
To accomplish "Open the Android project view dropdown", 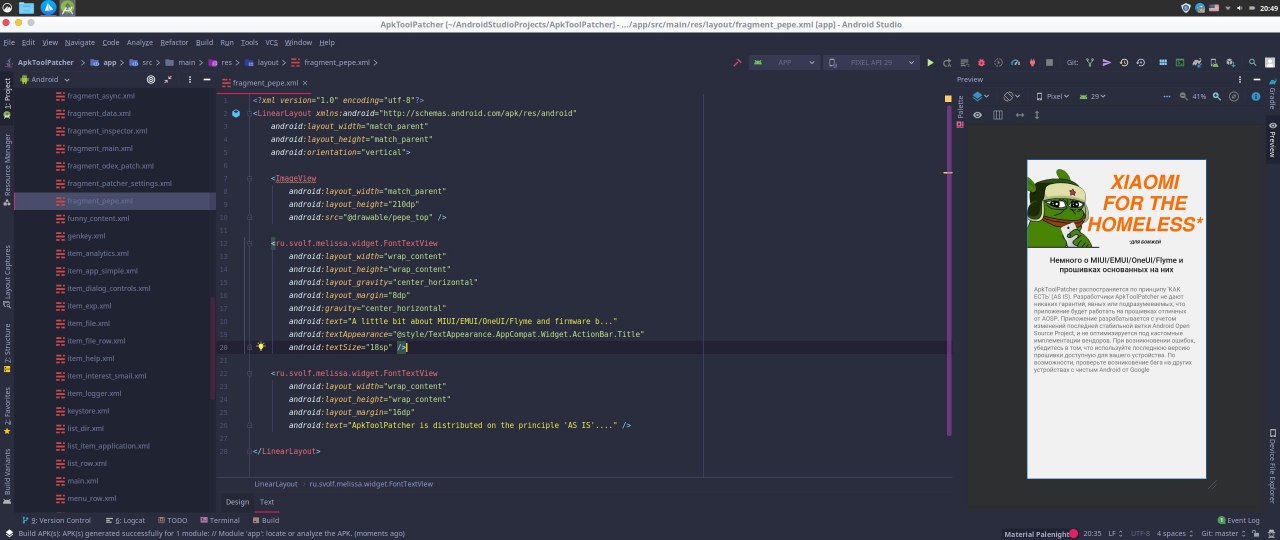I will pyautogui.click(x=44, y=79).
